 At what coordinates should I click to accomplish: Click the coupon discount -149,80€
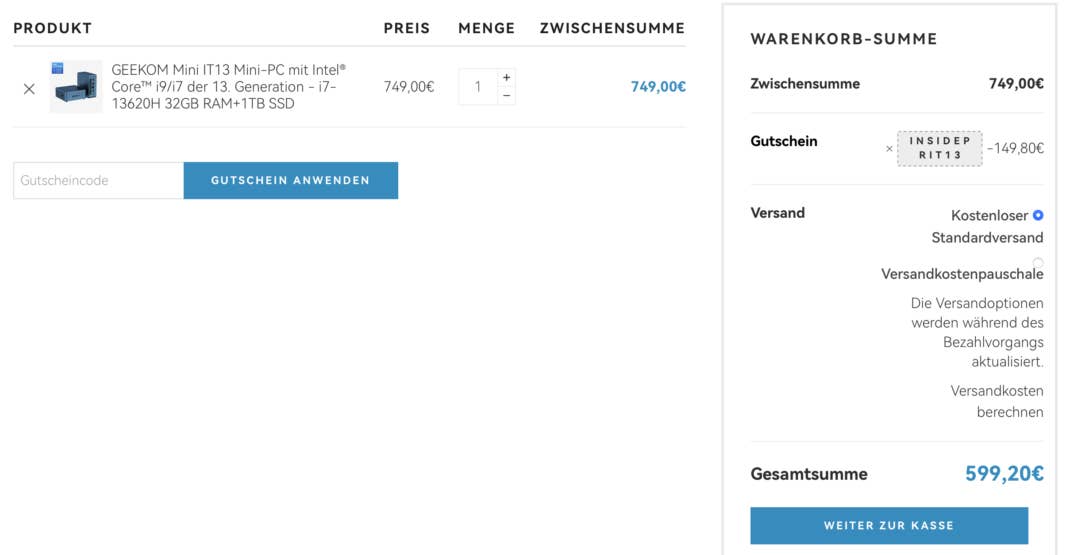[x=1015, y=148]
